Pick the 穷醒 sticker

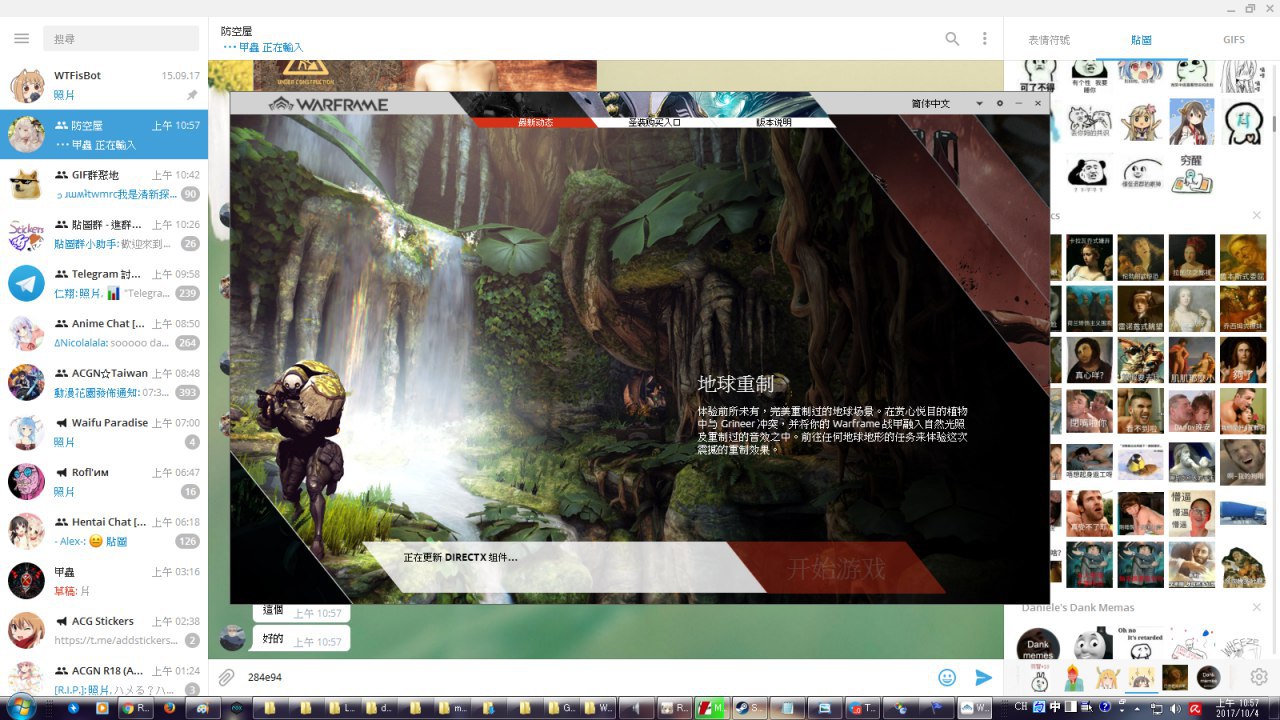click(1190, 172)
